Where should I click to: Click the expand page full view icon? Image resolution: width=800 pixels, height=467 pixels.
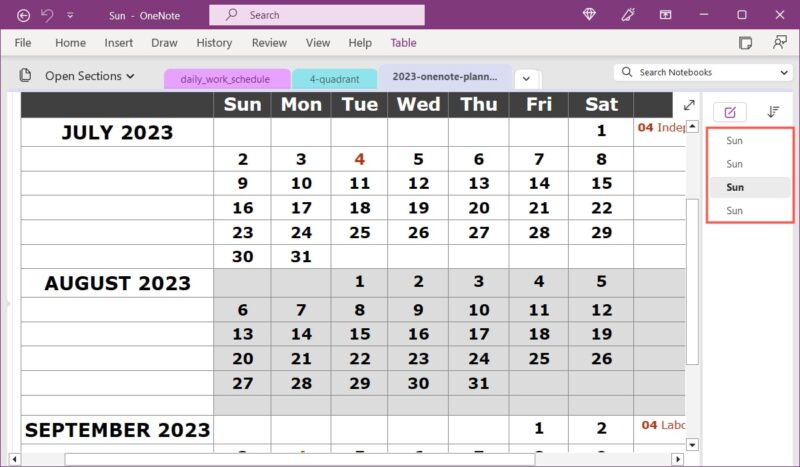689,105
